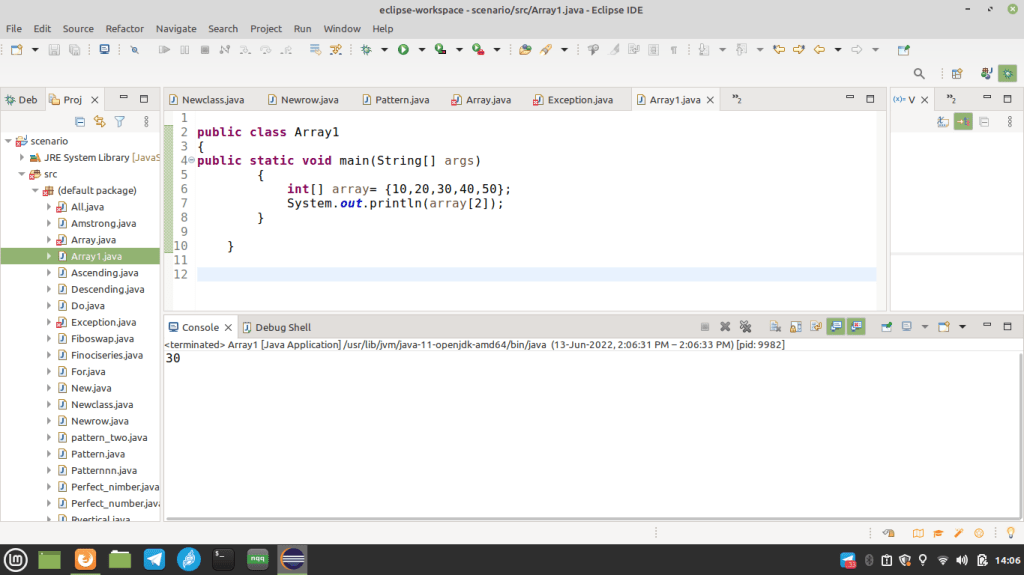Expand the JRE System Library node
Image resolution: width=1024 pixels, height=575 pixels.
point(22,157)
